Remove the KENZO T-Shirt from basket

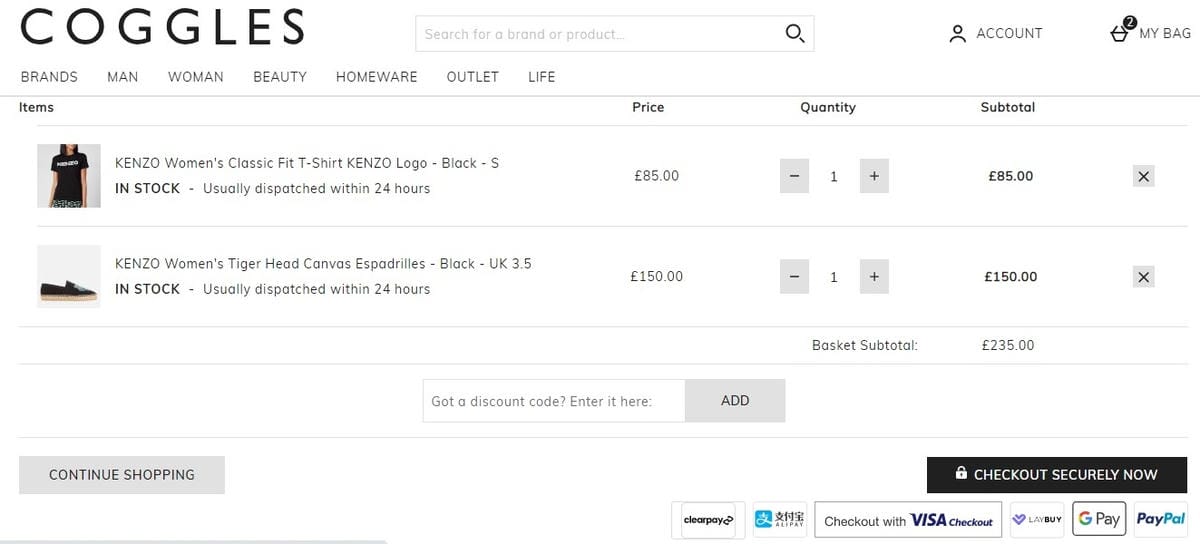(x=1144, y=177)
